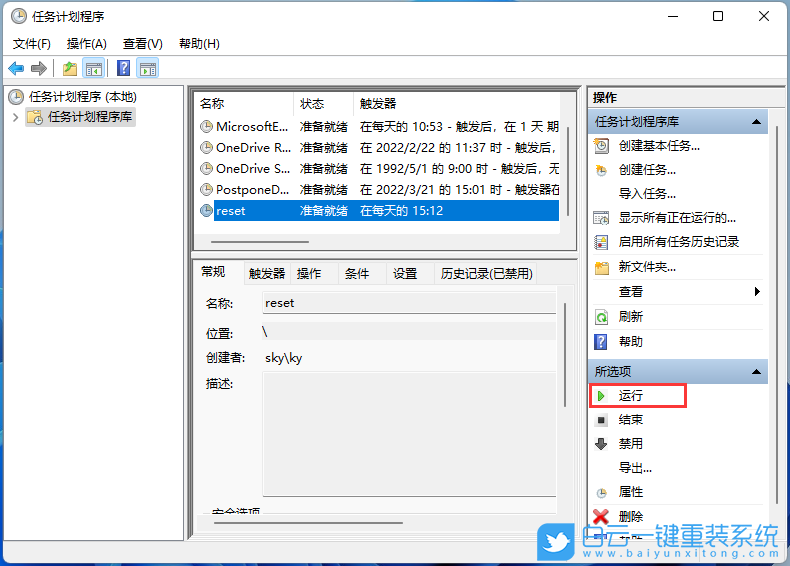
Task: Open the 帮助(H) menu
Action: (x=199, y=44)
